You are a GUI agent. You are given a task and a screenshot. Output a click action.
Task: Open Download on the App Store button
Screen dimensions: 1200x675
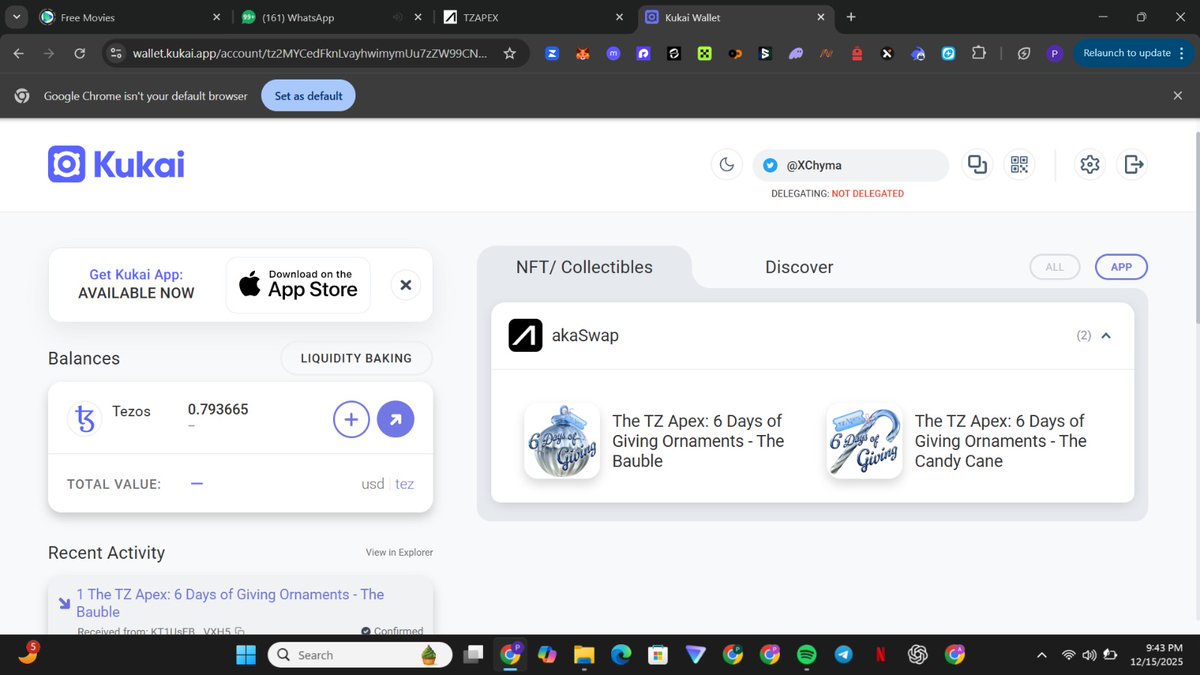click(298, 285)
